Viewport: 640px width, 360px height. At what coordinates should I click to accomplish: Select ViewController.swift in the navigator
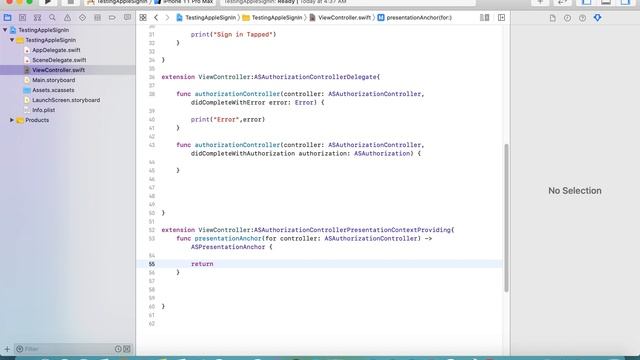[59, 70]
